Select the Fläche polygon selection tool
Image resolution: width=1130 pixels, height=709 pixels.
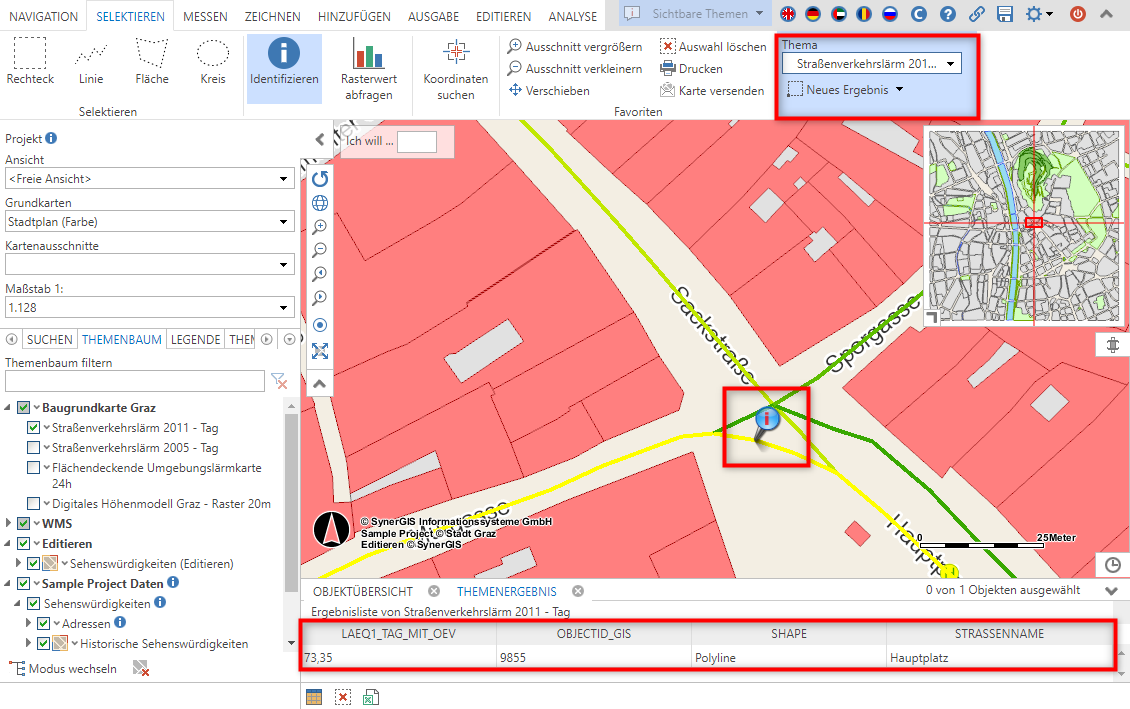(x=152, y=62)
